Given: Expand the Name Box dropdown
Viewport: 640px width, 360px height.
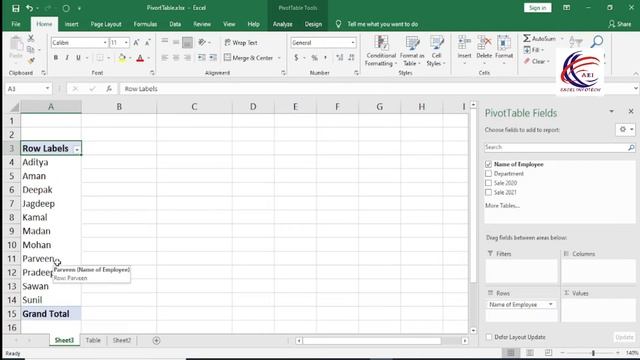Looking at the screenshot, I should pyautogui.click(x=47, y=89).
